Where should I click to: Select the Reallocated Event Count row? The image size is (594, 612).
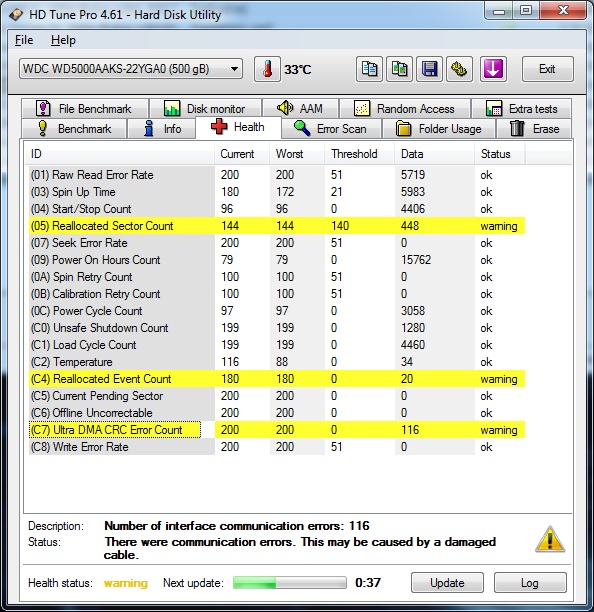277,379
